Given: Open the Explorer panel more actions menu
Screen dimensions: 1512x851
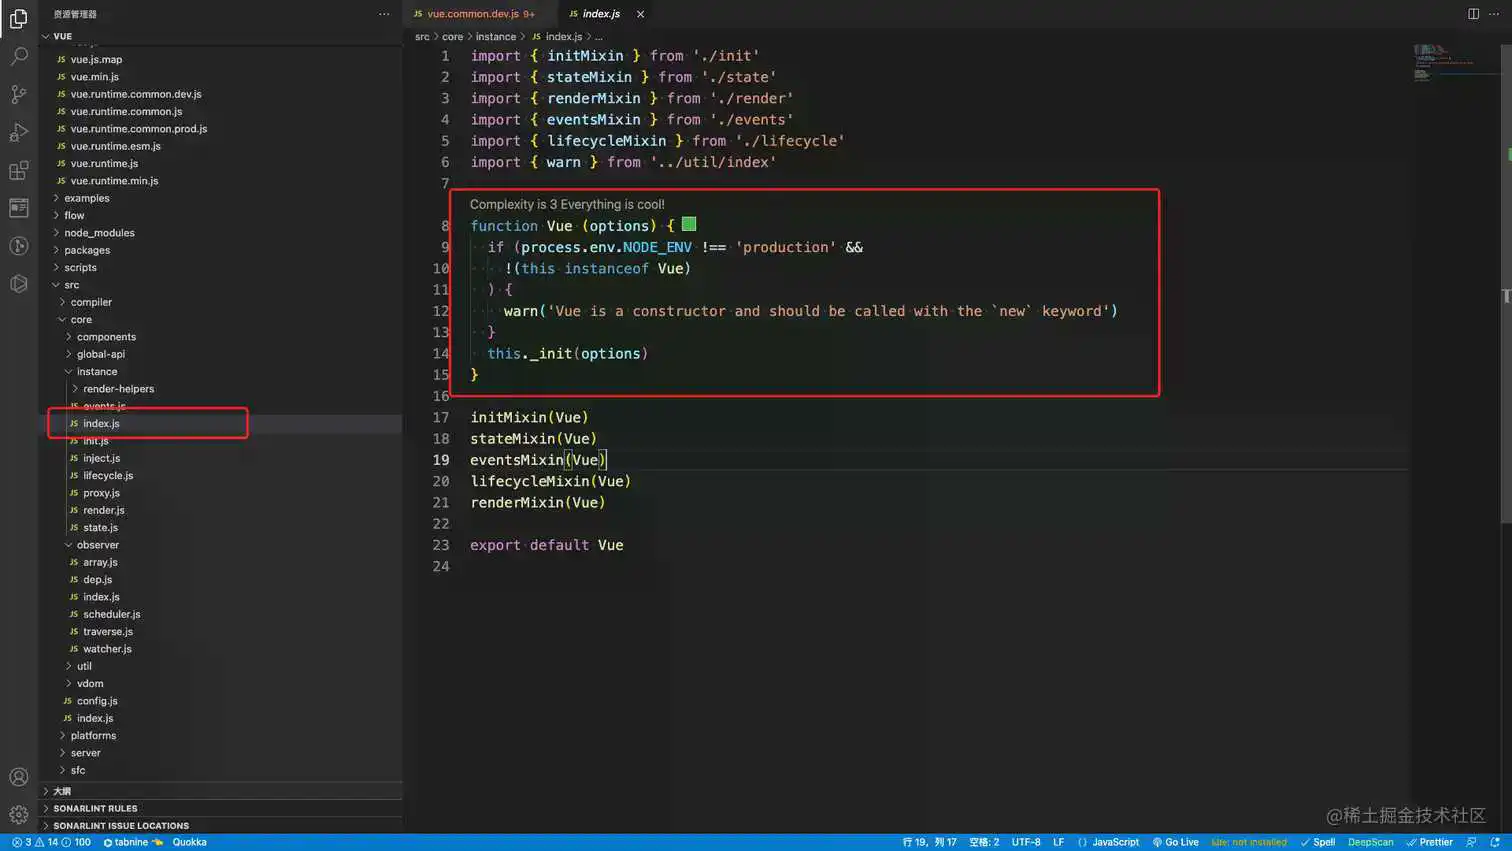Looking at the screenshot, I should (384, 14).
